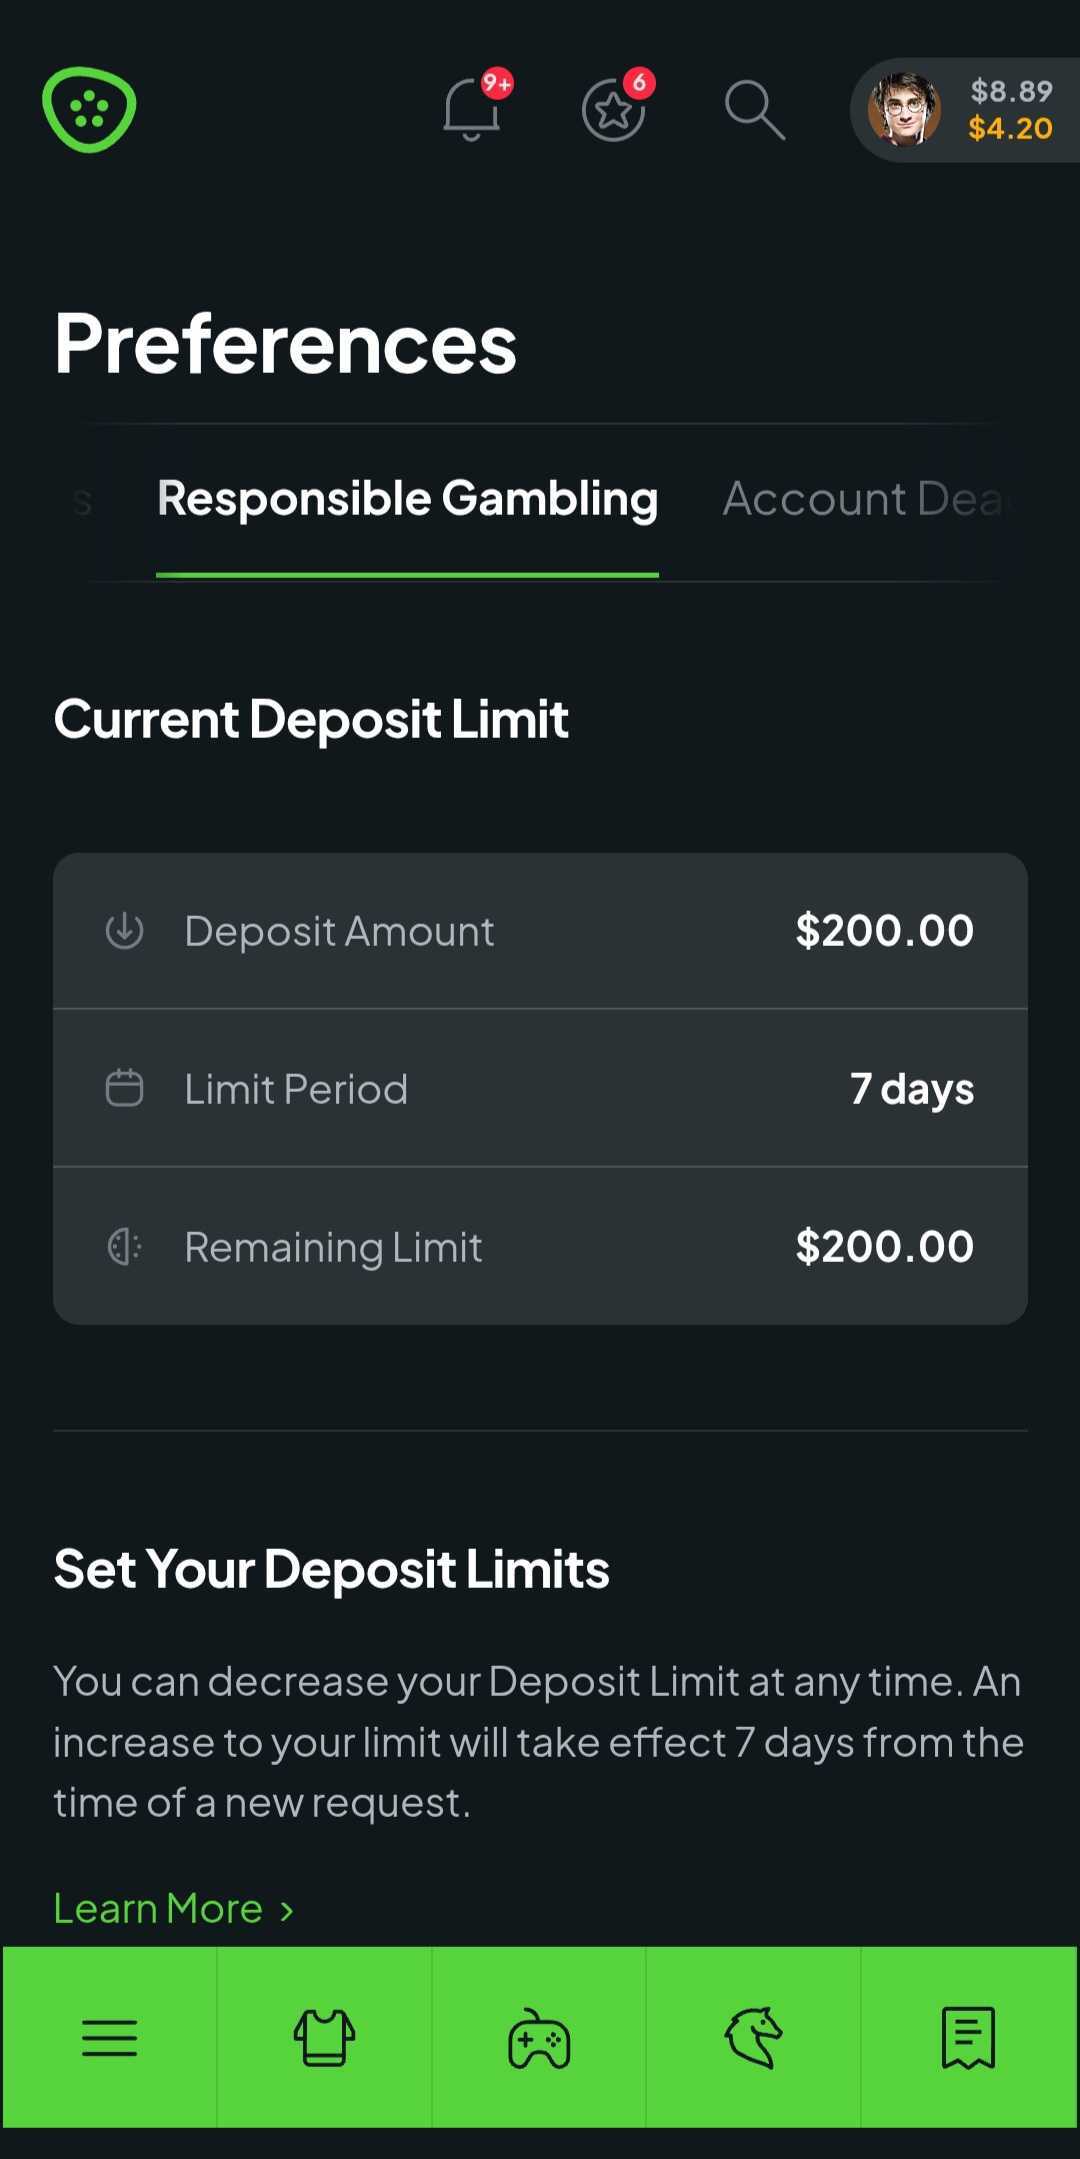Image resolution: width=1080 pixels, height=2159 pixels.
Task: Tap the $4.20 bonus balance
Action: 1010,129
